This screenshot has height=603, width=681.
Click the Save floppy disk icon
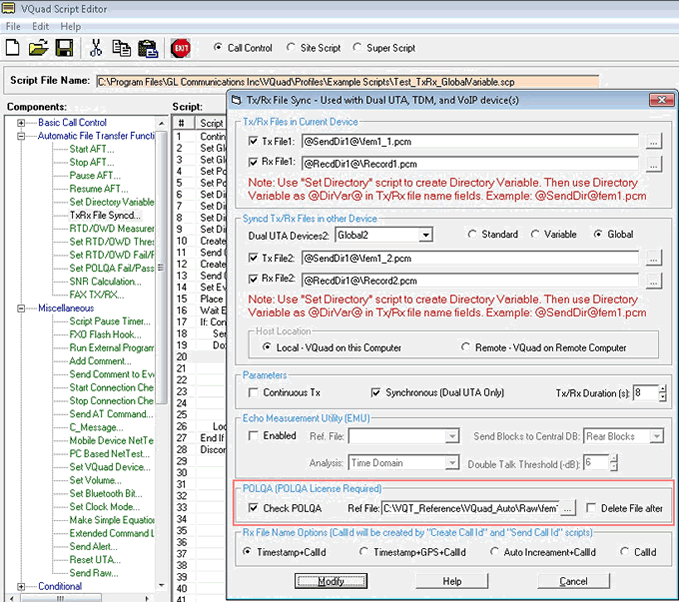(63, 47)
